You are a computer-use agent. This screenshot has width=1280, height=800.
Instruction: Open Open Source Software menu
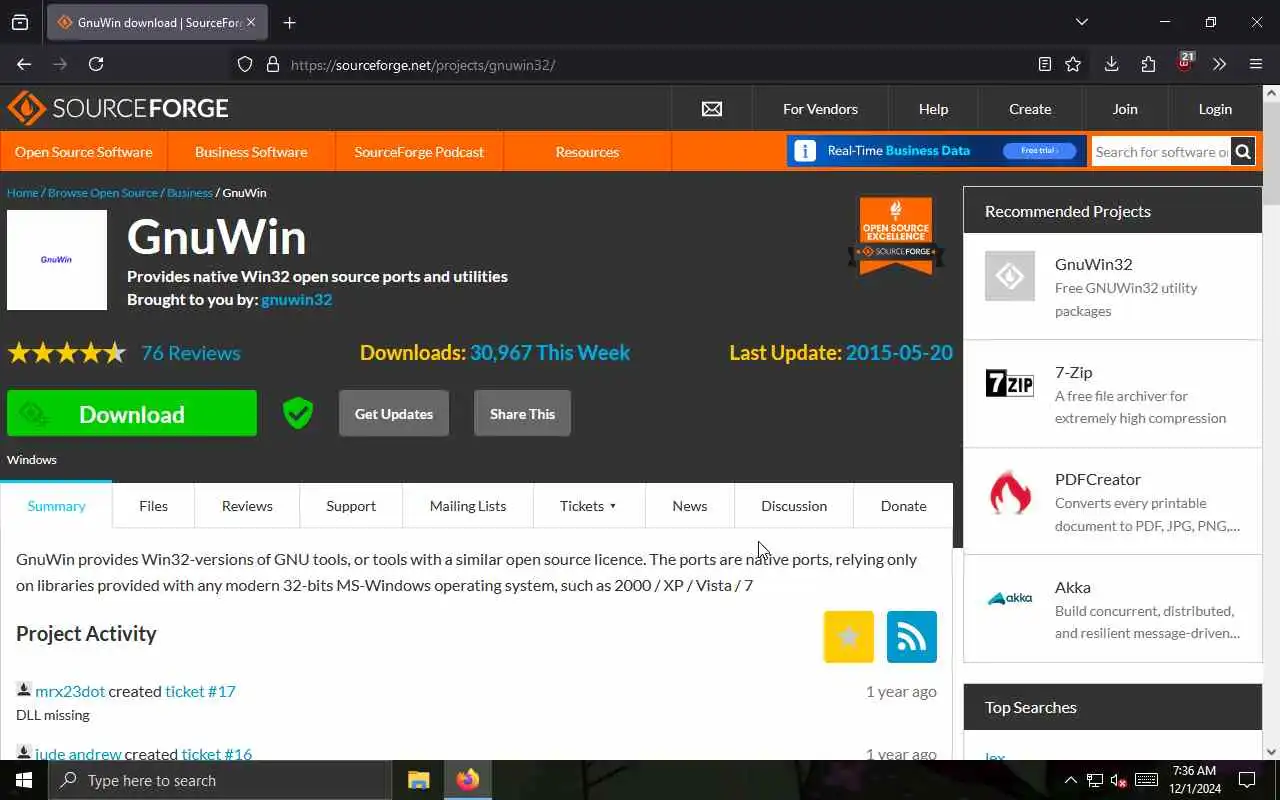pos(84,152)
